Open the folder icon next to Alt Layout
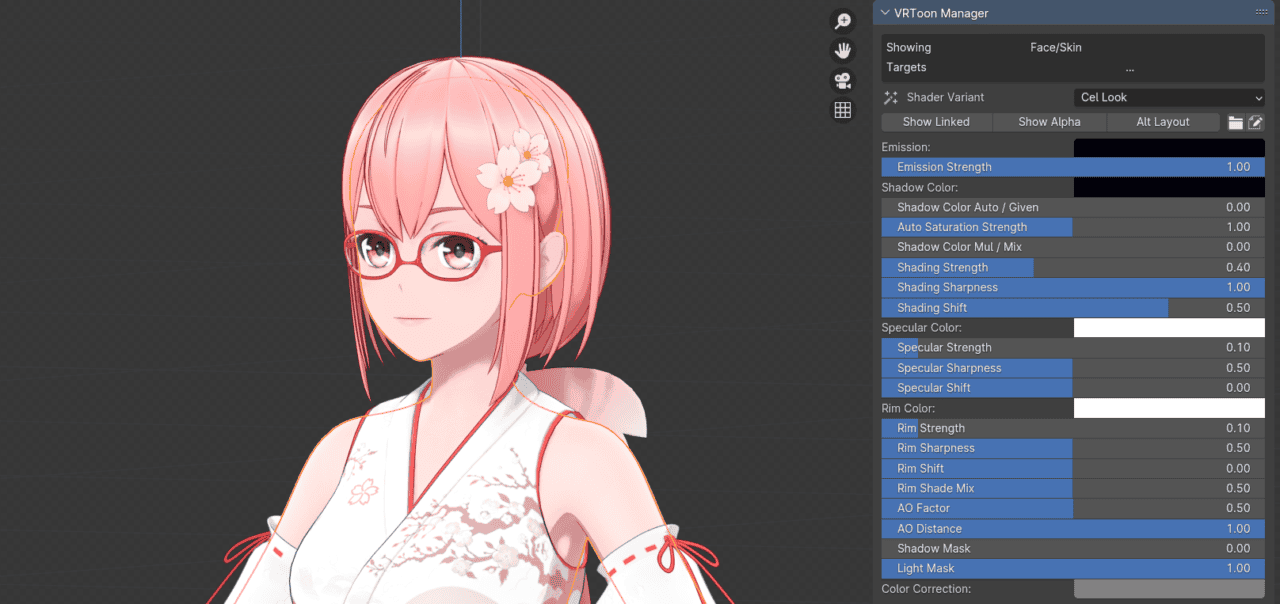 pos(1236,121)
